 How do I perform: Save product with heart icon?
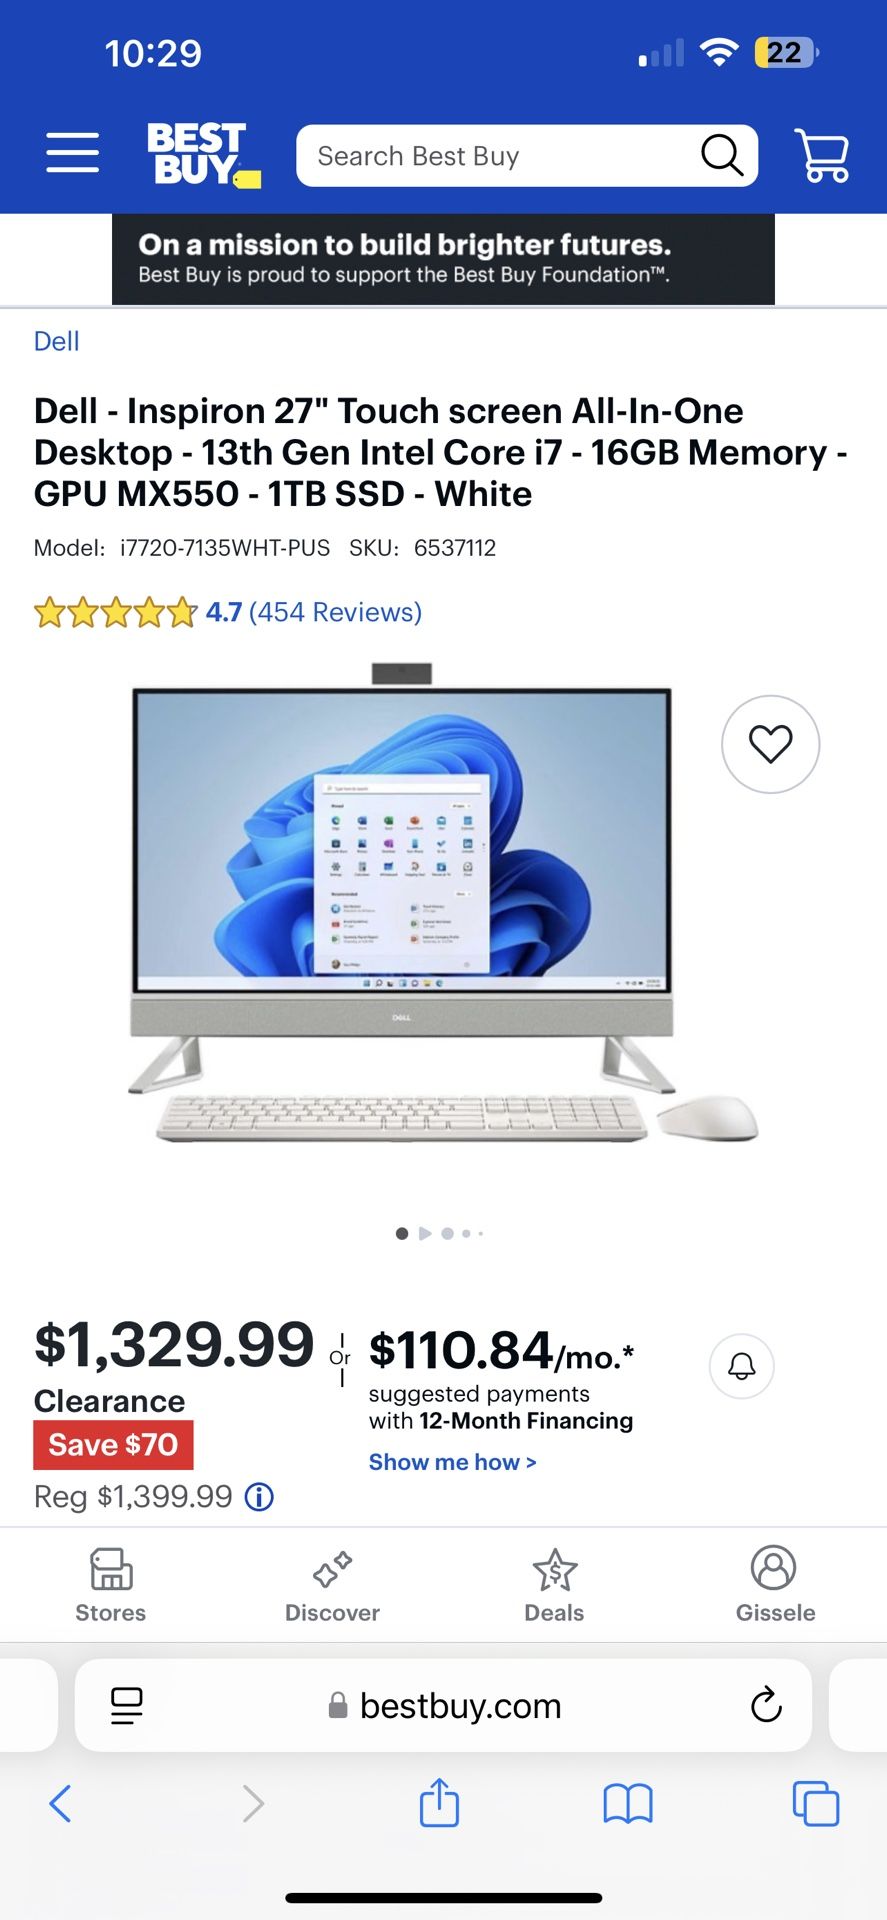coord(770,744)
